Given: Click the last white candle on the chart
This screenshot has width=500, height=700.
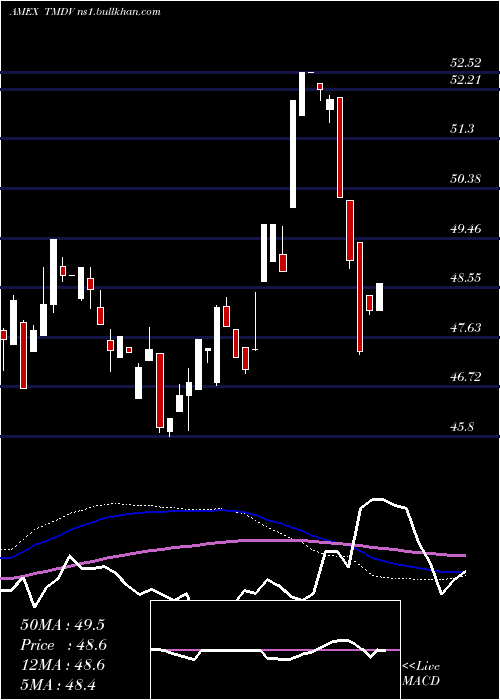Looking at the screenshot, I should [x=379, y=297].
